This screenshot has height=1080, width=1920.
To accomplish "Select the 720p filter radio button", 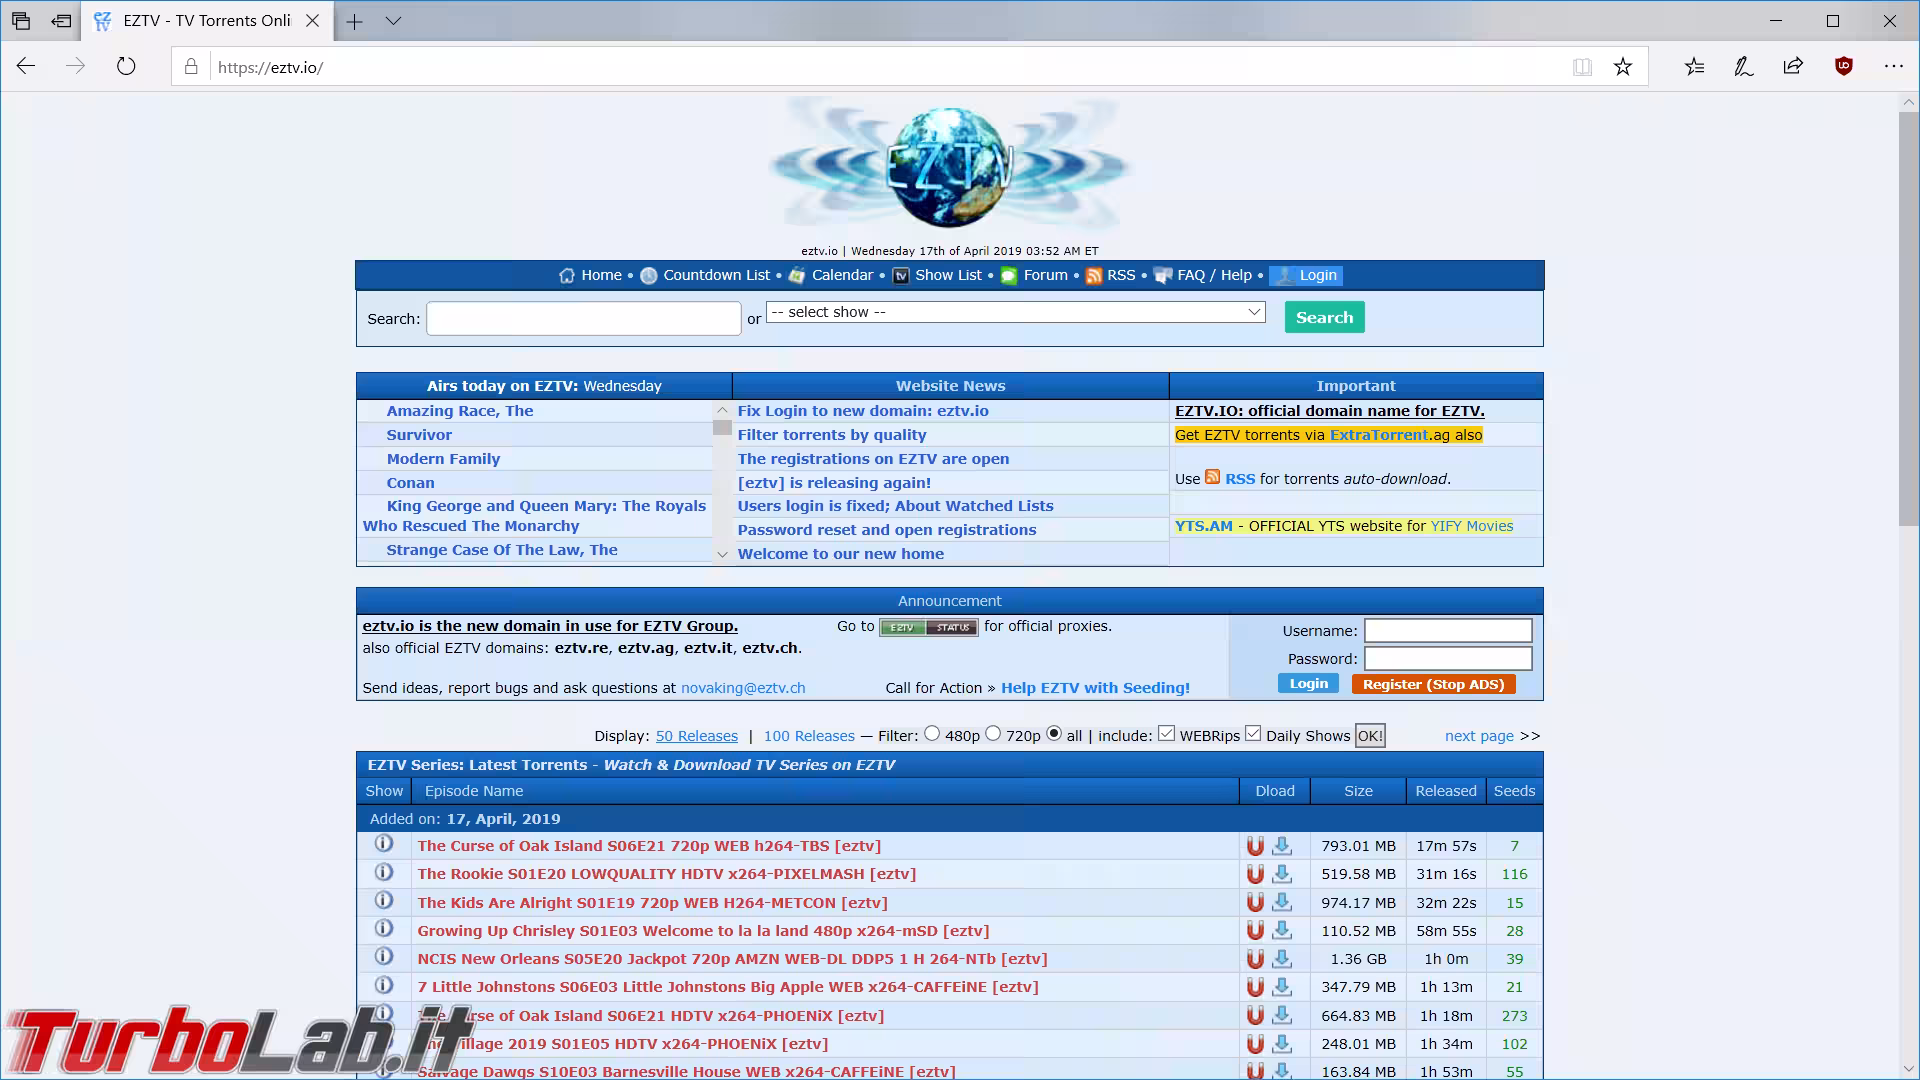I will 993,734.
